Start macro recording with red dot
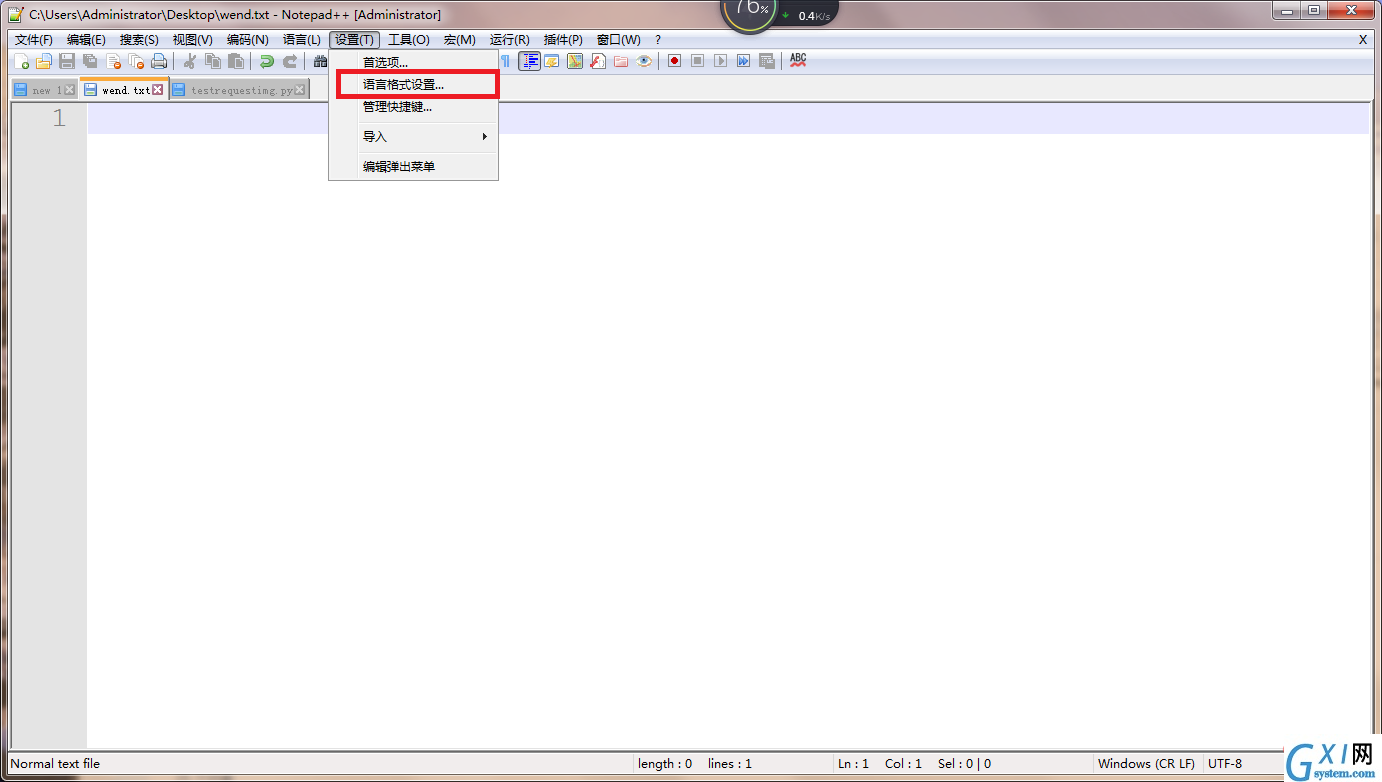The height and width of the screenshot is (782, 1382). pos(675,61)
